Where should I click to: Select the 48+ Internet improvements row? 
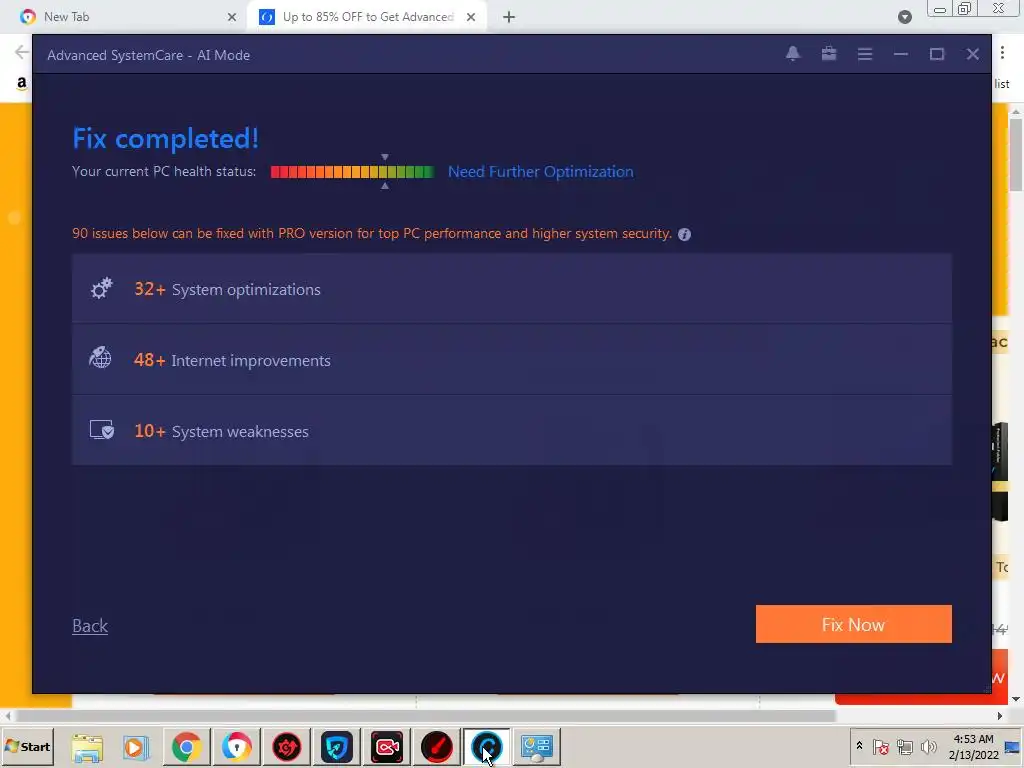click(x=511, y=360)
